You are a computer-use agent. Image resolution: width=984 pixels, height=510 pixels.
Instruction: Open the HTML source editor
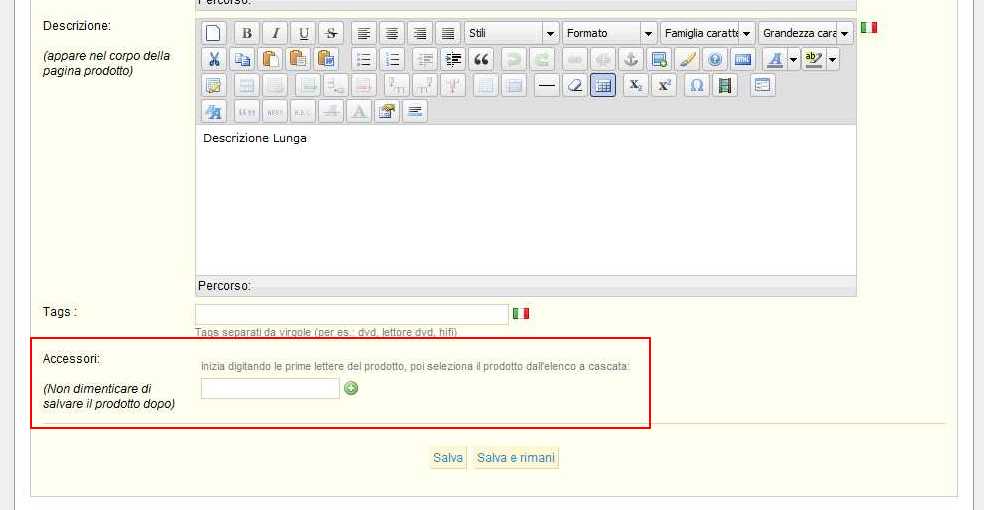tap(743, 60)
